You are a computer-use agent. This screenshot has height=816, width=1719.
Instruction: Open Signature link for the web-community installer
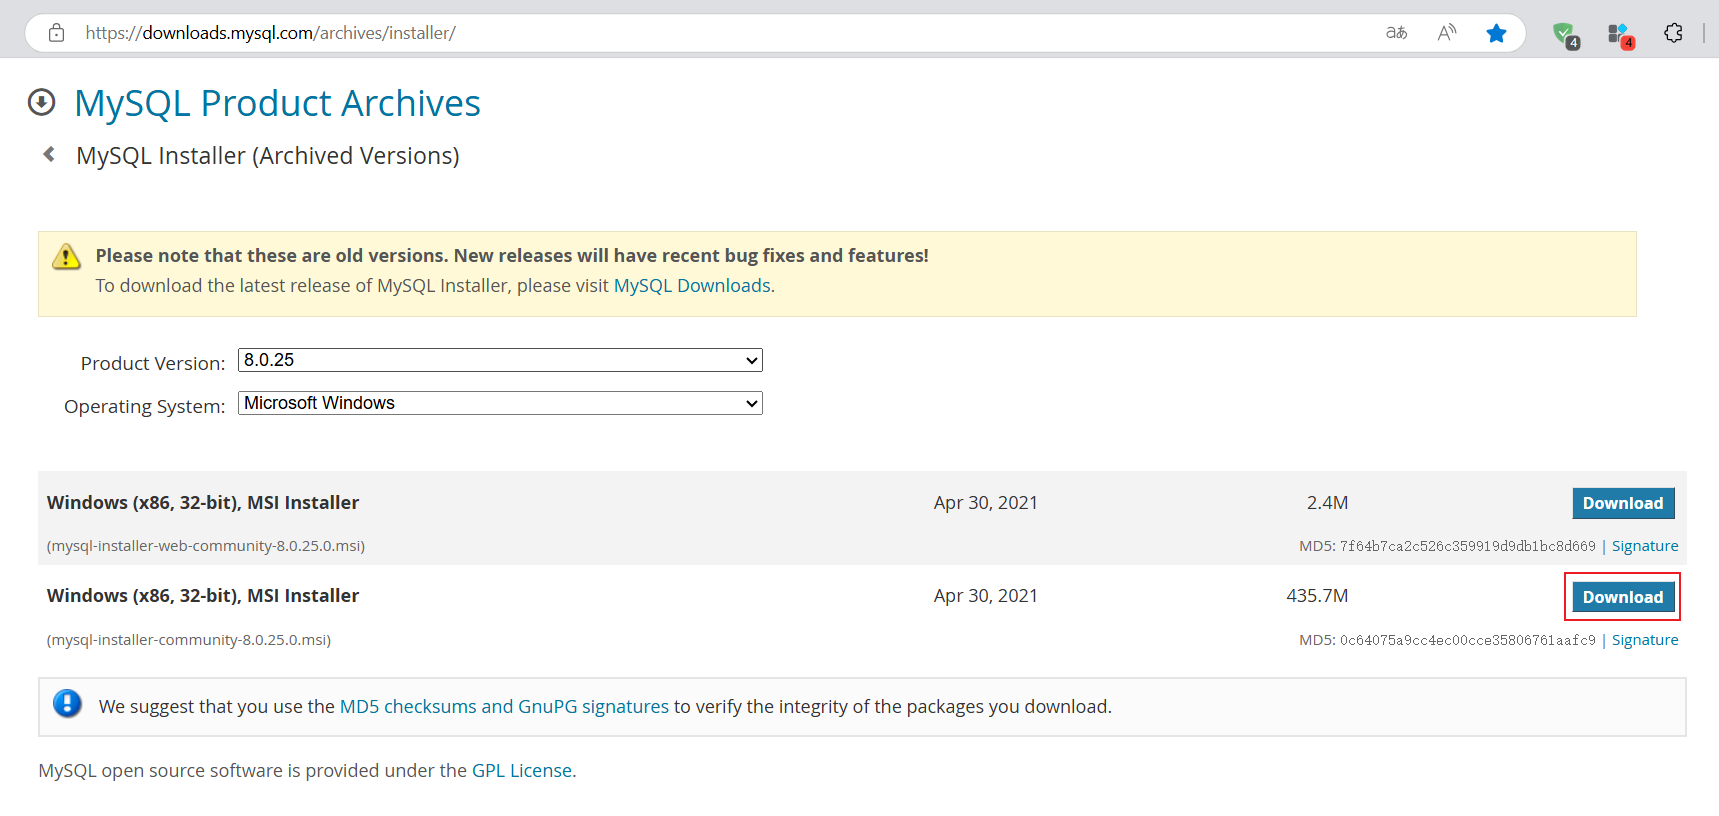1645,546
